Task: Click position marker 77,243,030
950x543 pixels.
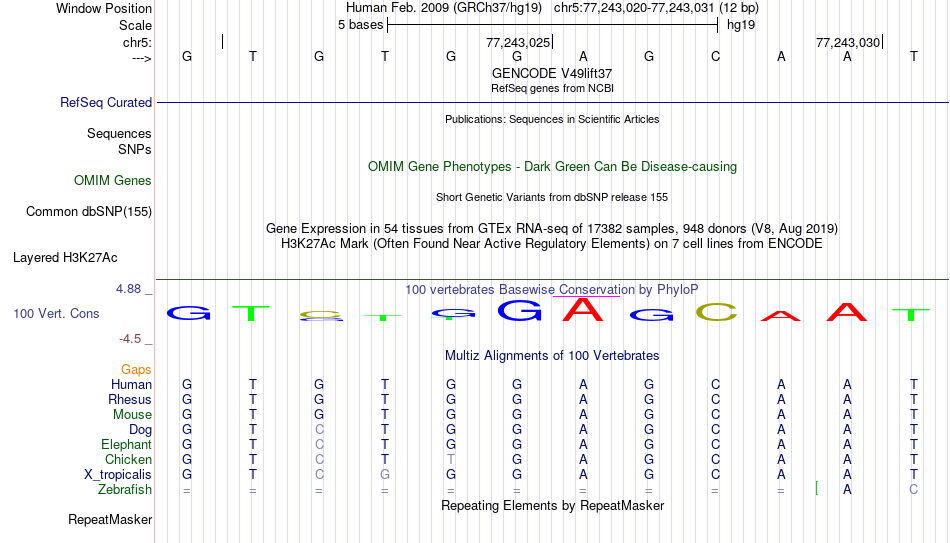Action: coord(848,42)
